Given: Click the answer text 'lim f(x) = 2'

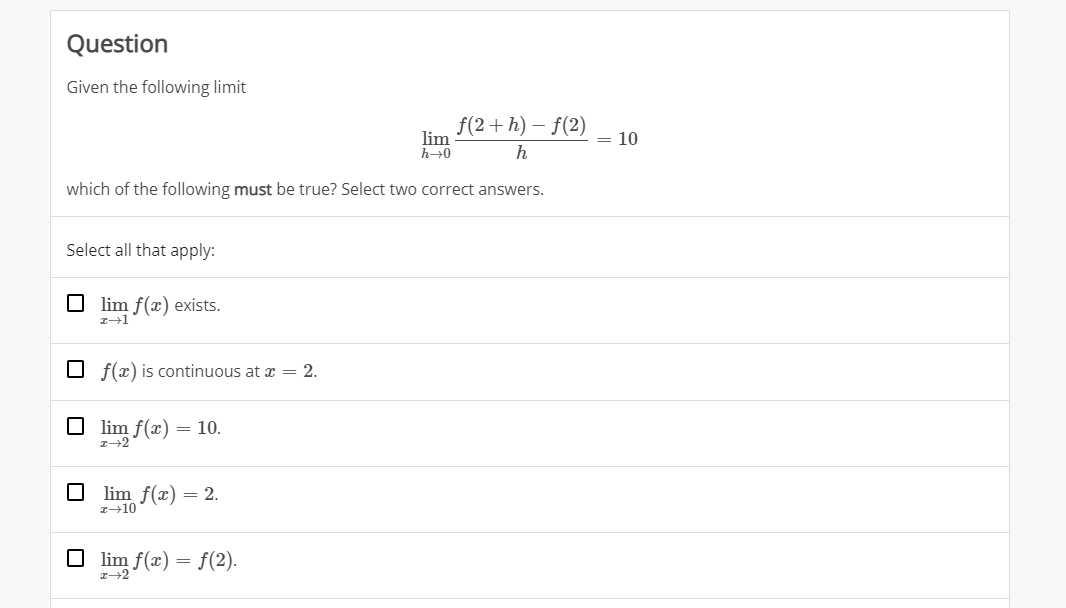Looking at the screenshot, I should click(x=158, y=492).
